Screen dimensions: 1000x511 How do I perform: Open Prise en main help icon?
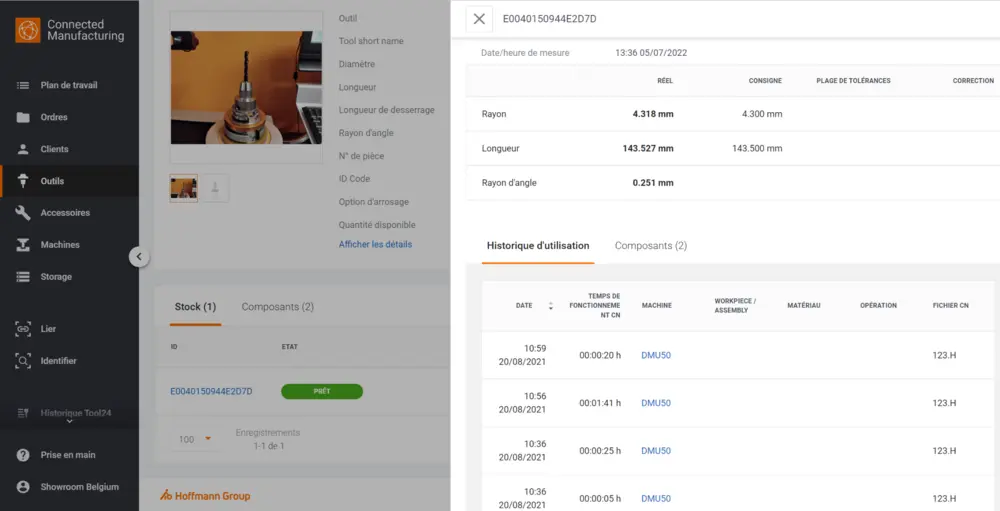click(23, 455)
